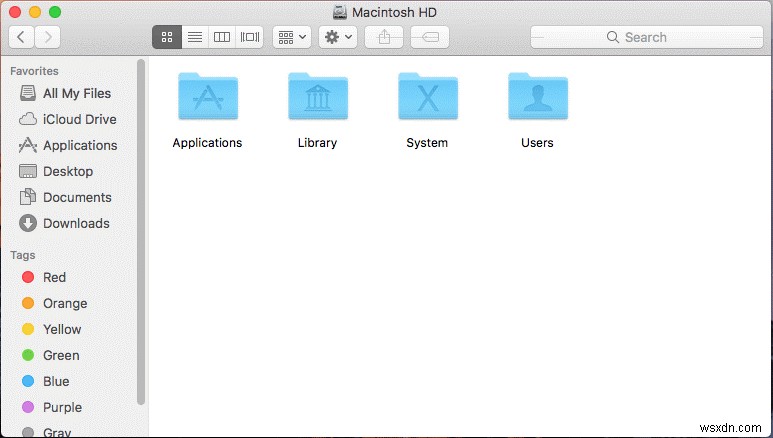Image resolution: width=773 pixels, height=438 pixels.
Task: Click the "Red" tag label
Action: 54,277
